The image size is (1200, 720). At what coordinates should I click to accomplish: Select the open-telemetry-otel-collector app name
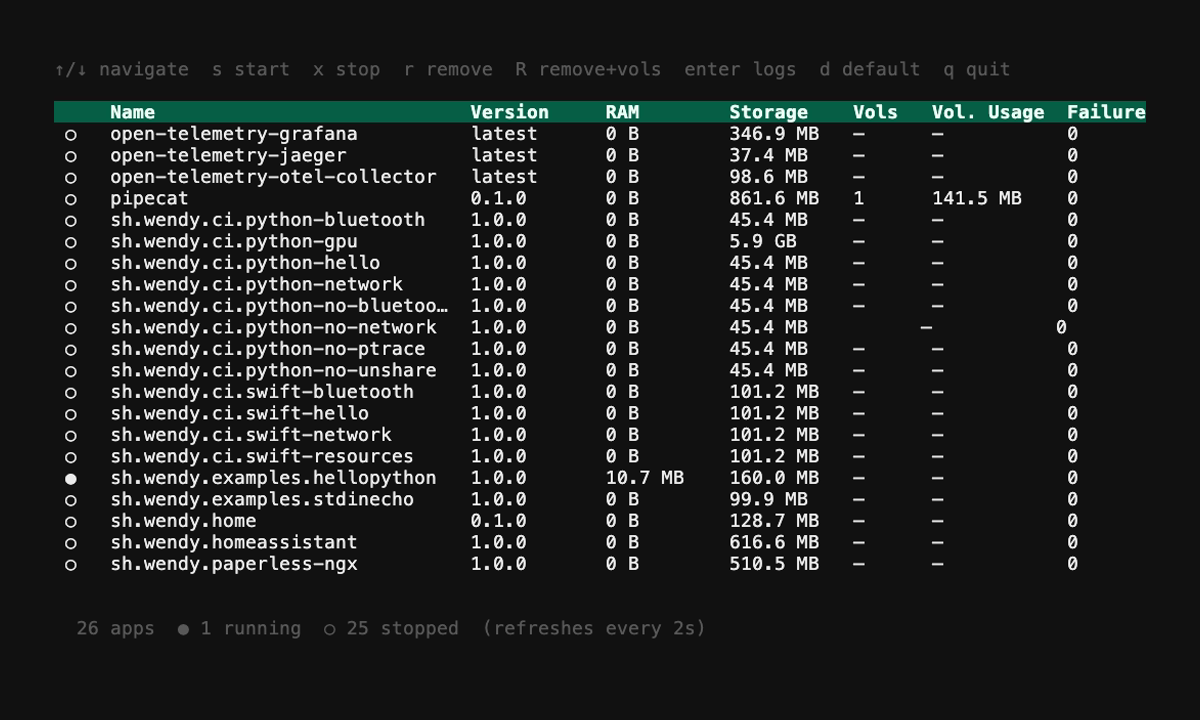coord(273,177)
